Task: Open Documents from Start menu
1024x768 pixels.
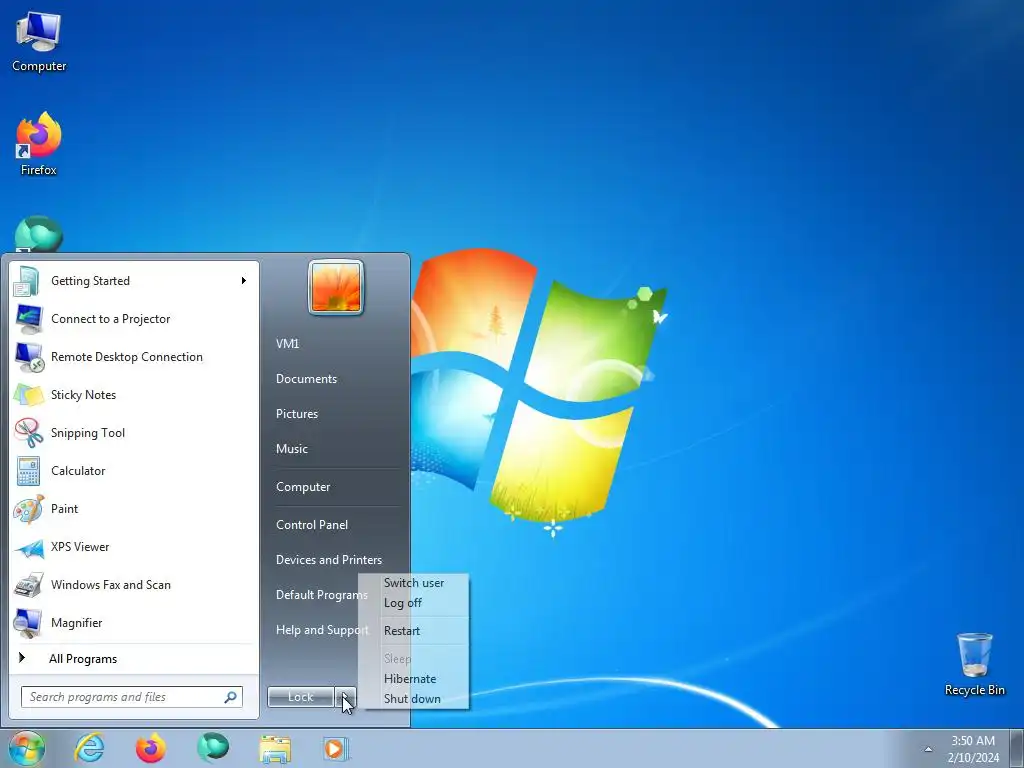Action: tap(306, 379)
